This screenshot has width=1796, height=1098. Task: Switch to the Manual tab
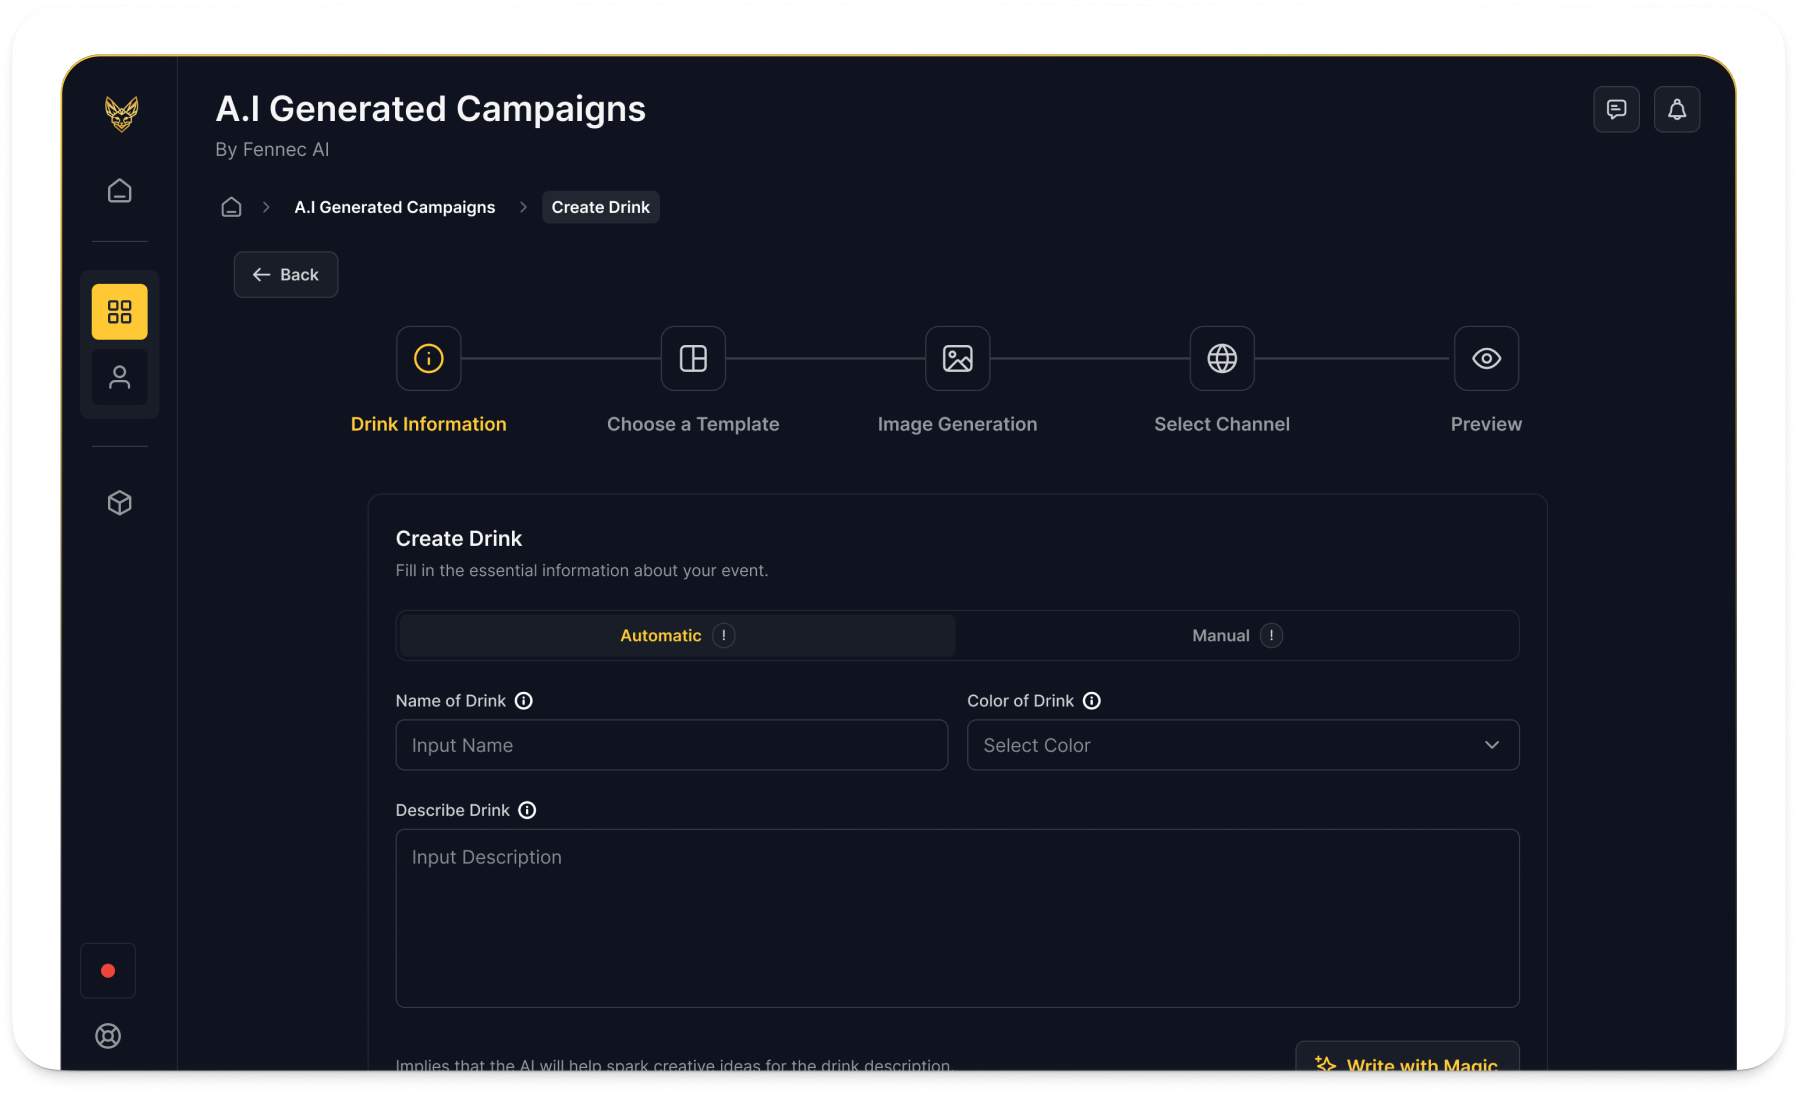point(1237,636)
